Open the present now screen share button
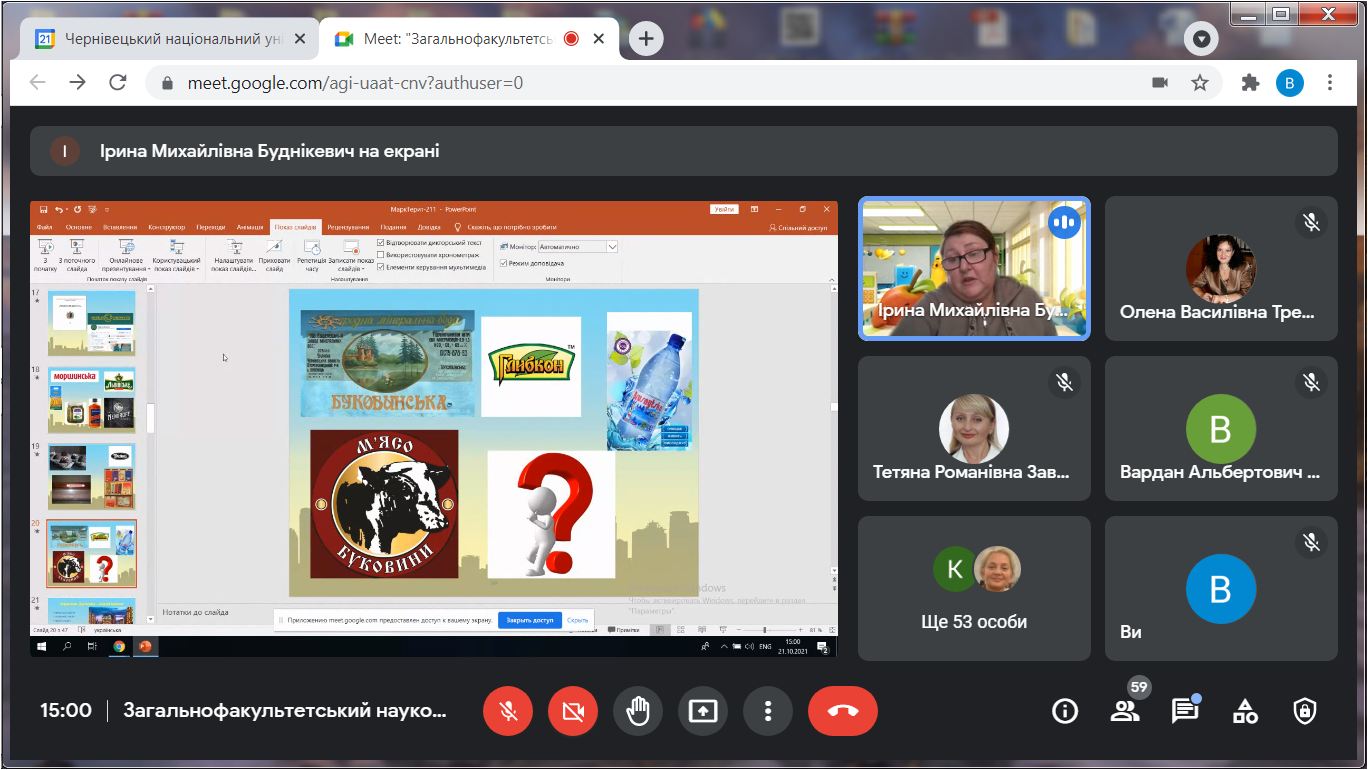Screen dimensions: 1368x770 pos(703,711)
